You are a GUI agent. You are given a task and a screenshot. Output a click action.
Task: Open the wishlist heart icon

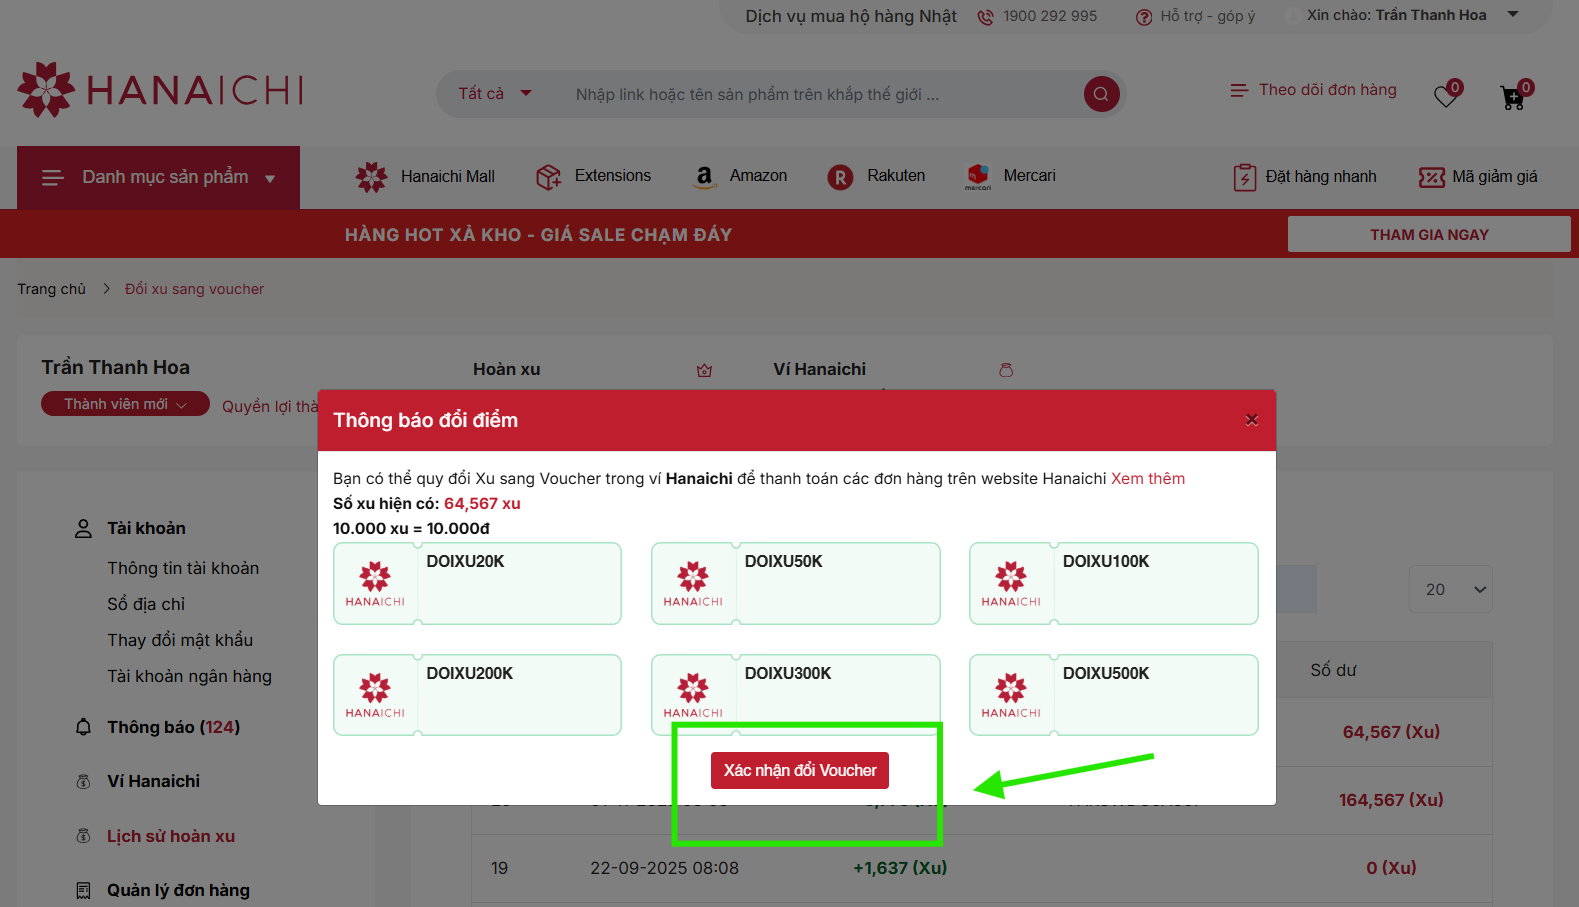(1445, 96)
